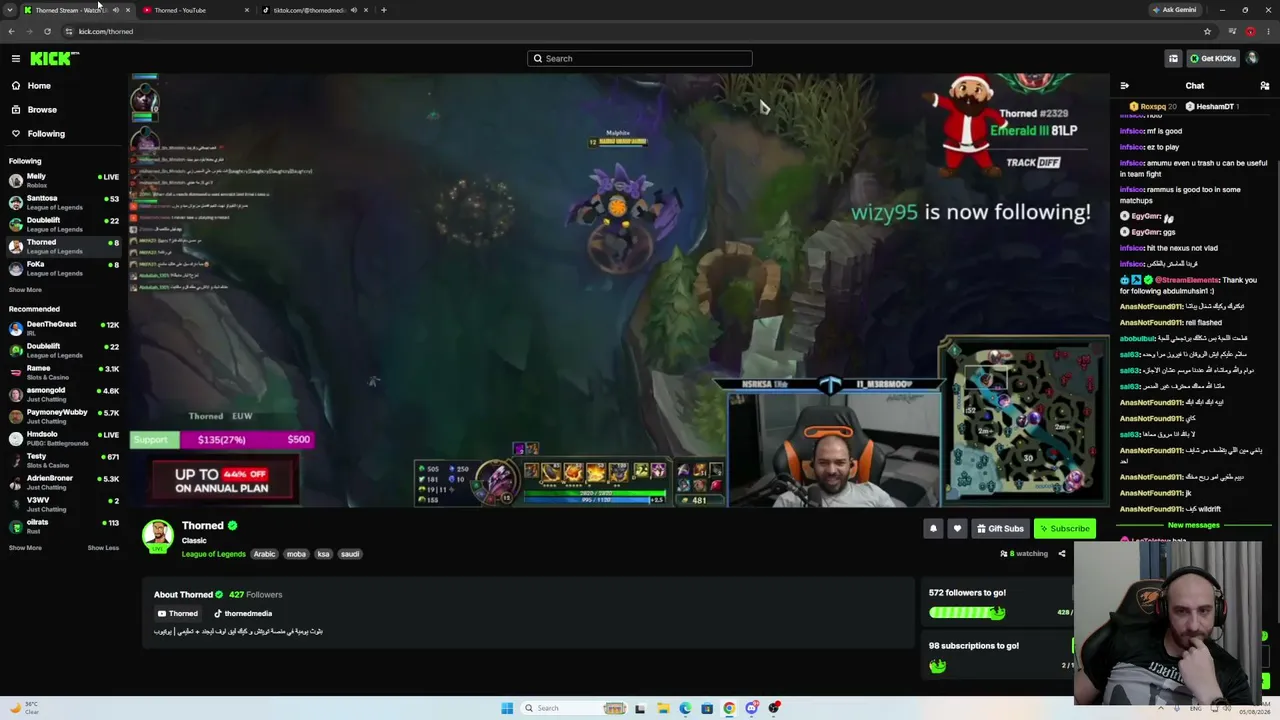Open Following in the Kick sidebar
This screenshot has height=720, width=1280.
(x=64, y=134)
